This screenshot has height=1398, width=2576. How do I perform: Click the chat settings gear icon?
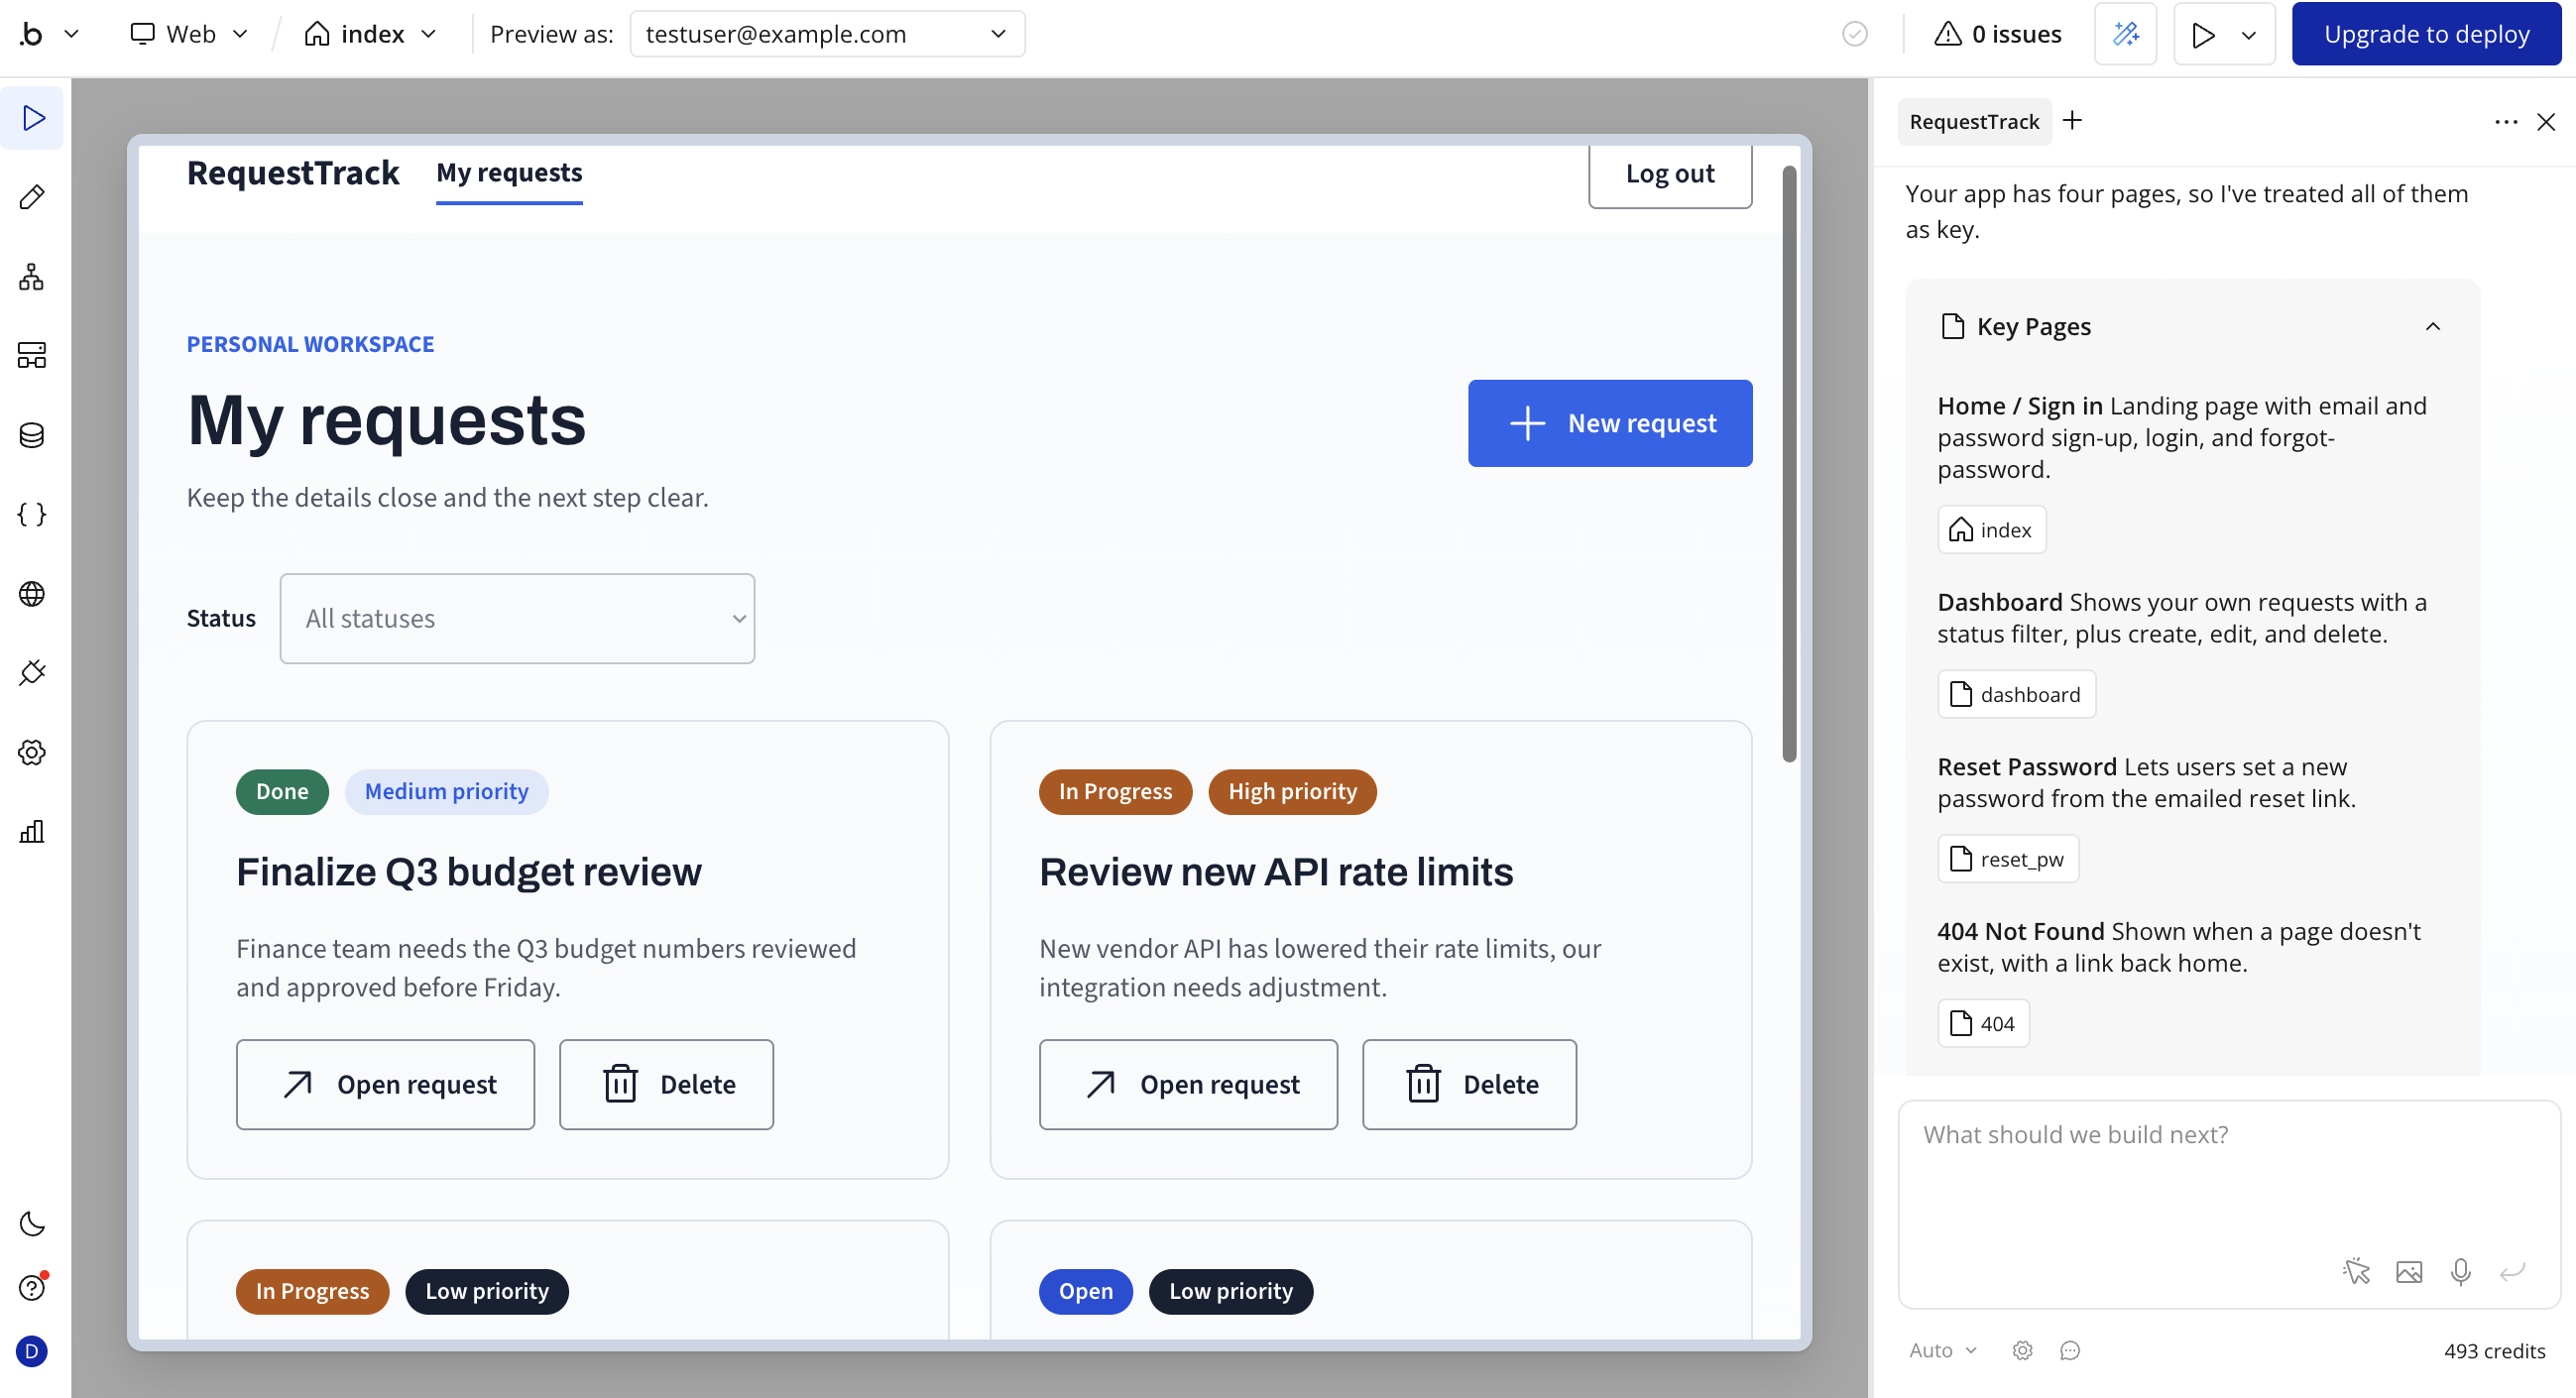coord(2022,1351)
